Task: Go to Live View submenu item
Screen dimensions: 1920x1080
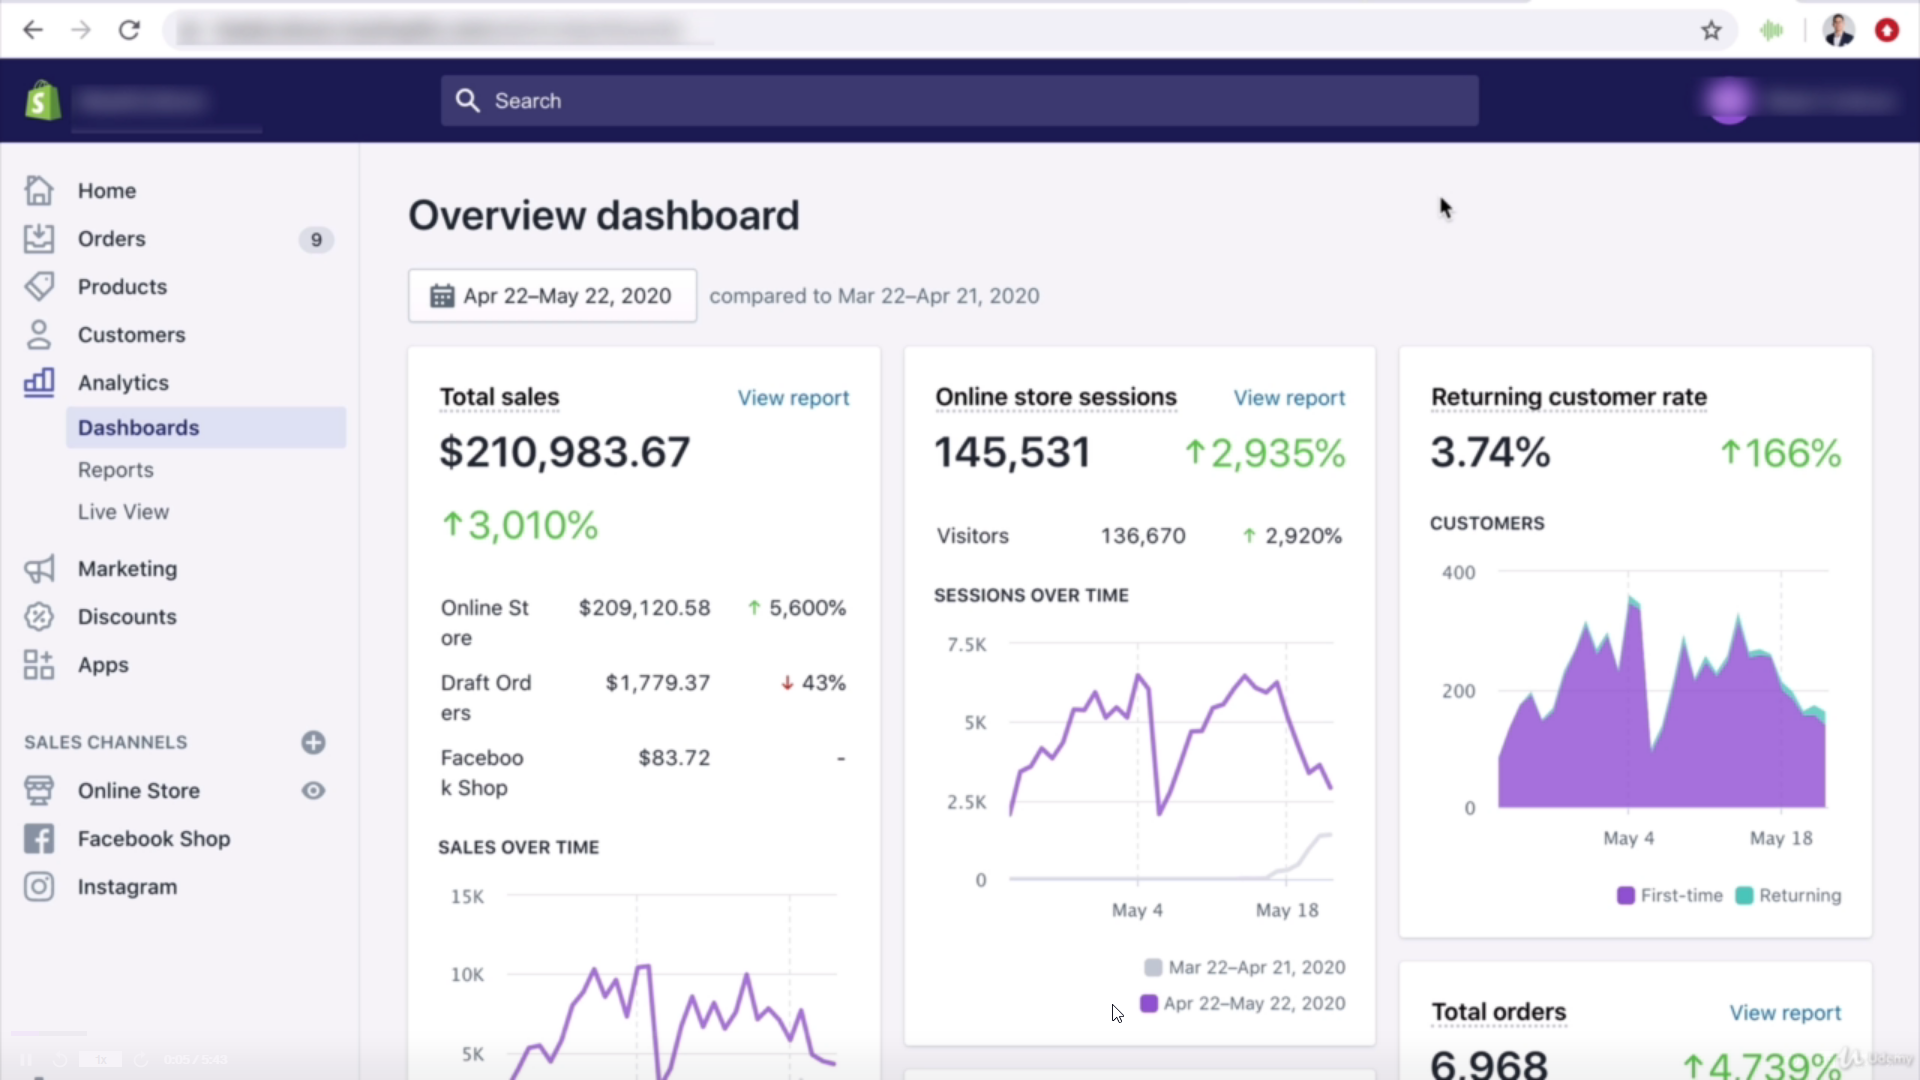Action: pyautogui.click(x=124, y=512)
